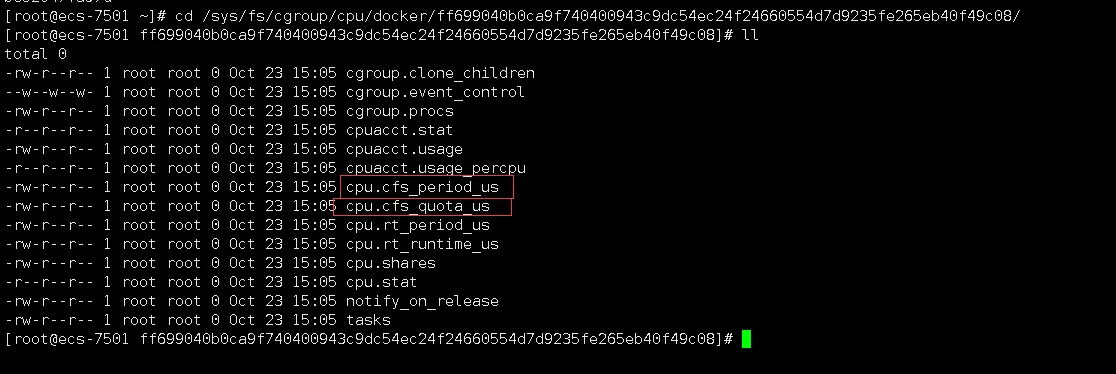The width and height of the screenshot is (1116, 374).
Task: Click the cgroup.procs file name
Action: pyautogui.click(x=399, y=112)
